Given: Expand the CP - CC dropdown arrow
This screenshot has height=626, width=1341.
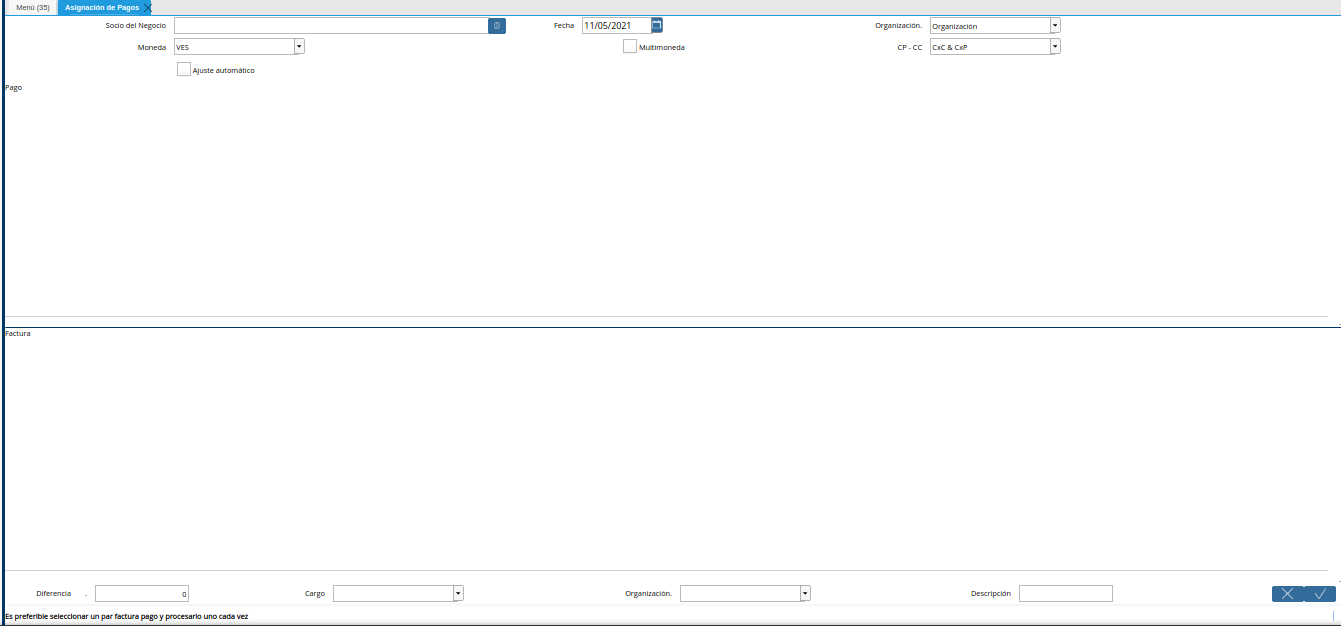Looking at the screenshot, I should pyautogui.click(x=1055, y=46).
